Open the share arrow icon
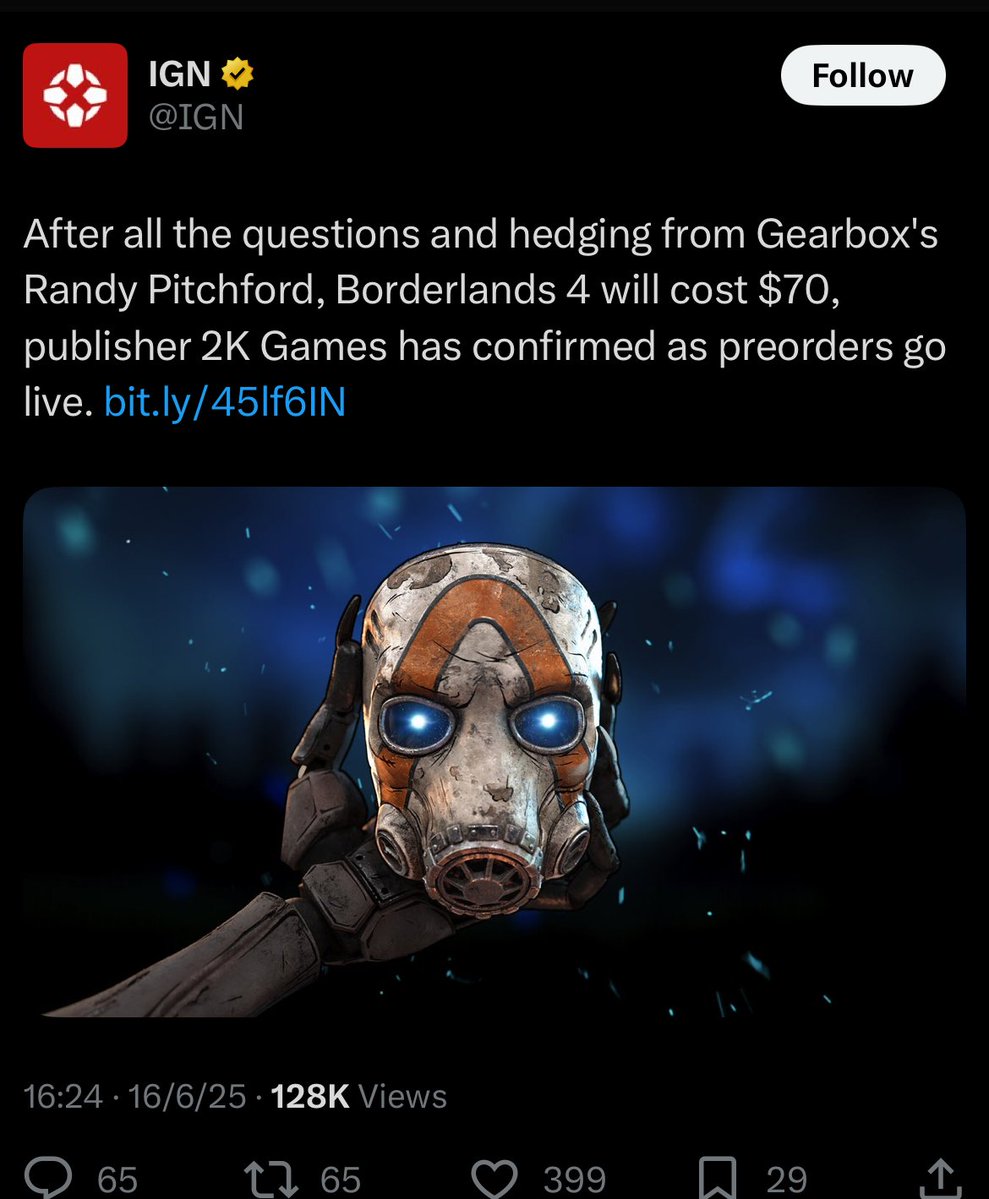This screenshot has width=989, height=1199. pyautogui.click(x=941, y=1178)
